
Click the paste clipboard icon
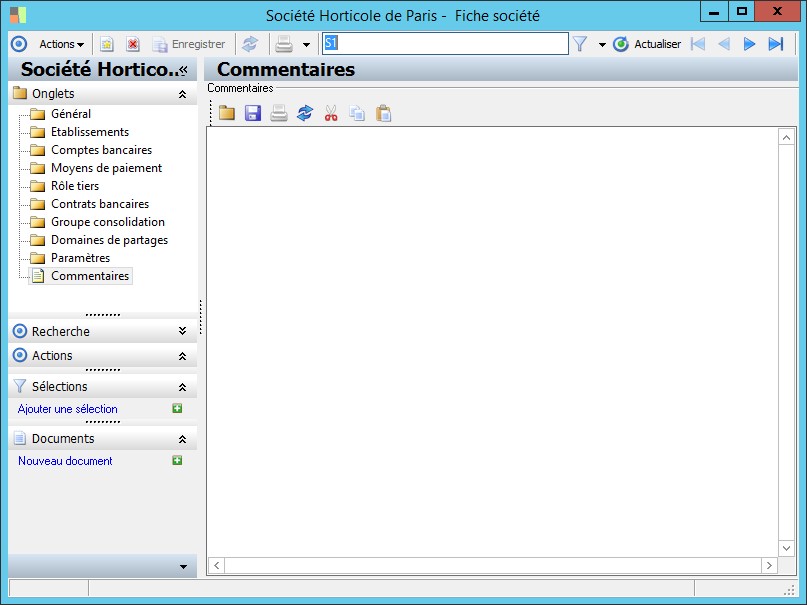click(383, 113)
